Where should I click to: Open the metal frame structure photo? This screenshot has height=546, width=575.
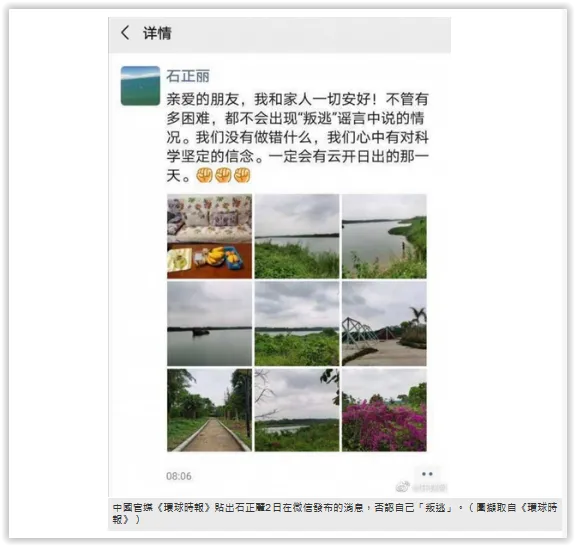(384, 324)
